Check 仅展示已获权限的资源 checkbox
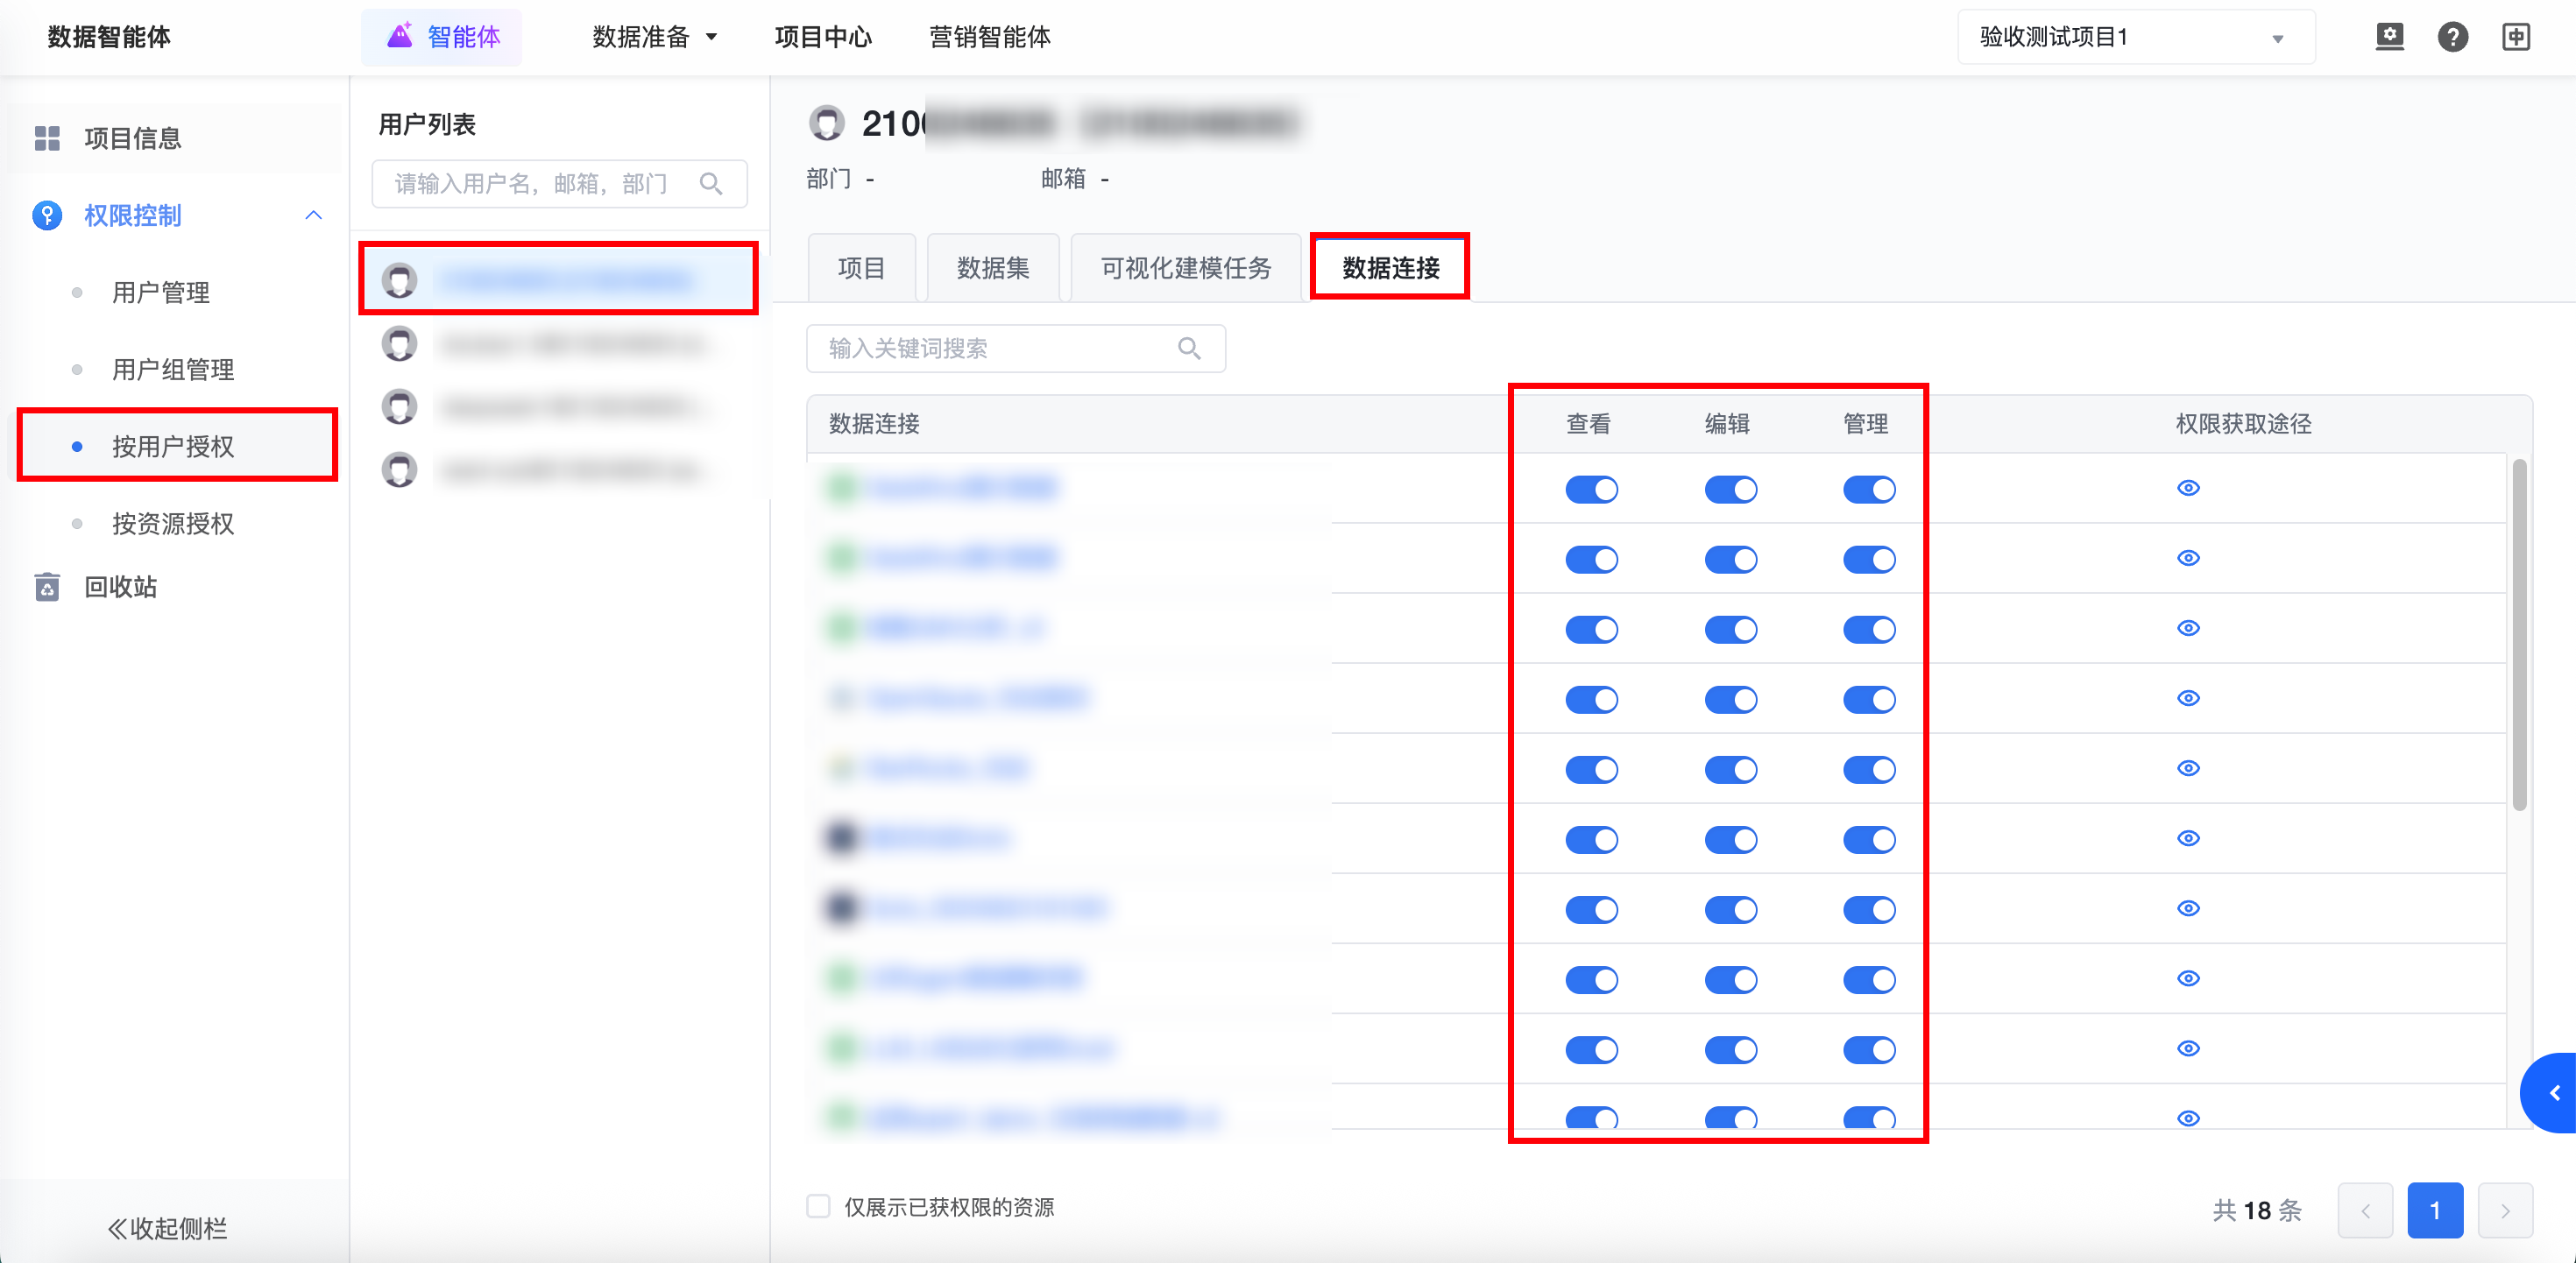Image resolution: width=2576 pixels, height=1263 pixels. pos(818,1206)
